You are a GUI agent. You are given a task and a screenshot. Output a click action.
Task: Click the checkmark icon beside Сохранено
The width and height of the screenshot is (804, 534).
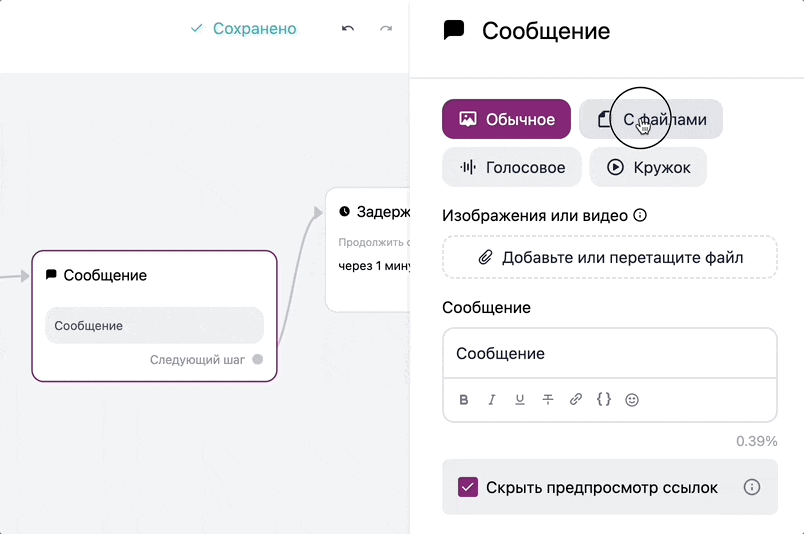pyautogui.click(x=196, y=28)
